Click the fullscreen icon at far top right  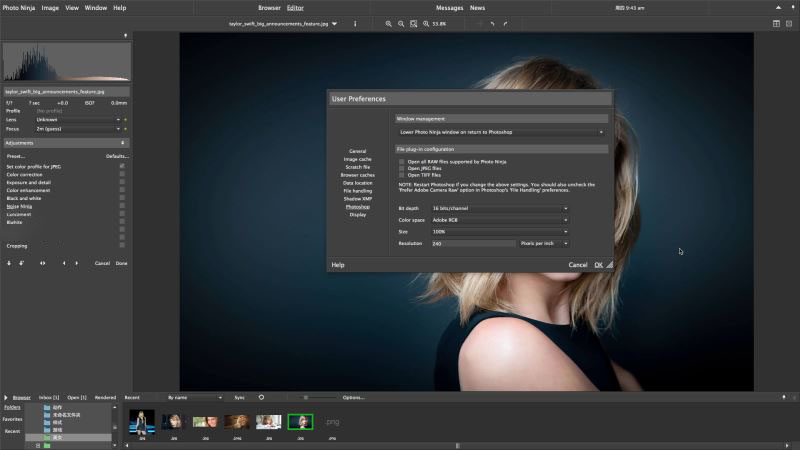[x=789, y=23]
